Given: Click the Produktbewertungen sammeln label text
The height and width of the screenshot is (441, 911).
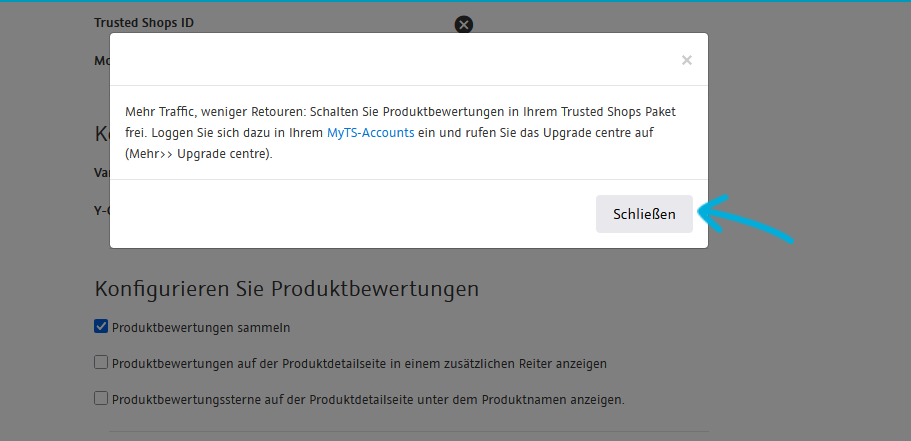Looking at the screenshot, I should [x=201, y=328].
